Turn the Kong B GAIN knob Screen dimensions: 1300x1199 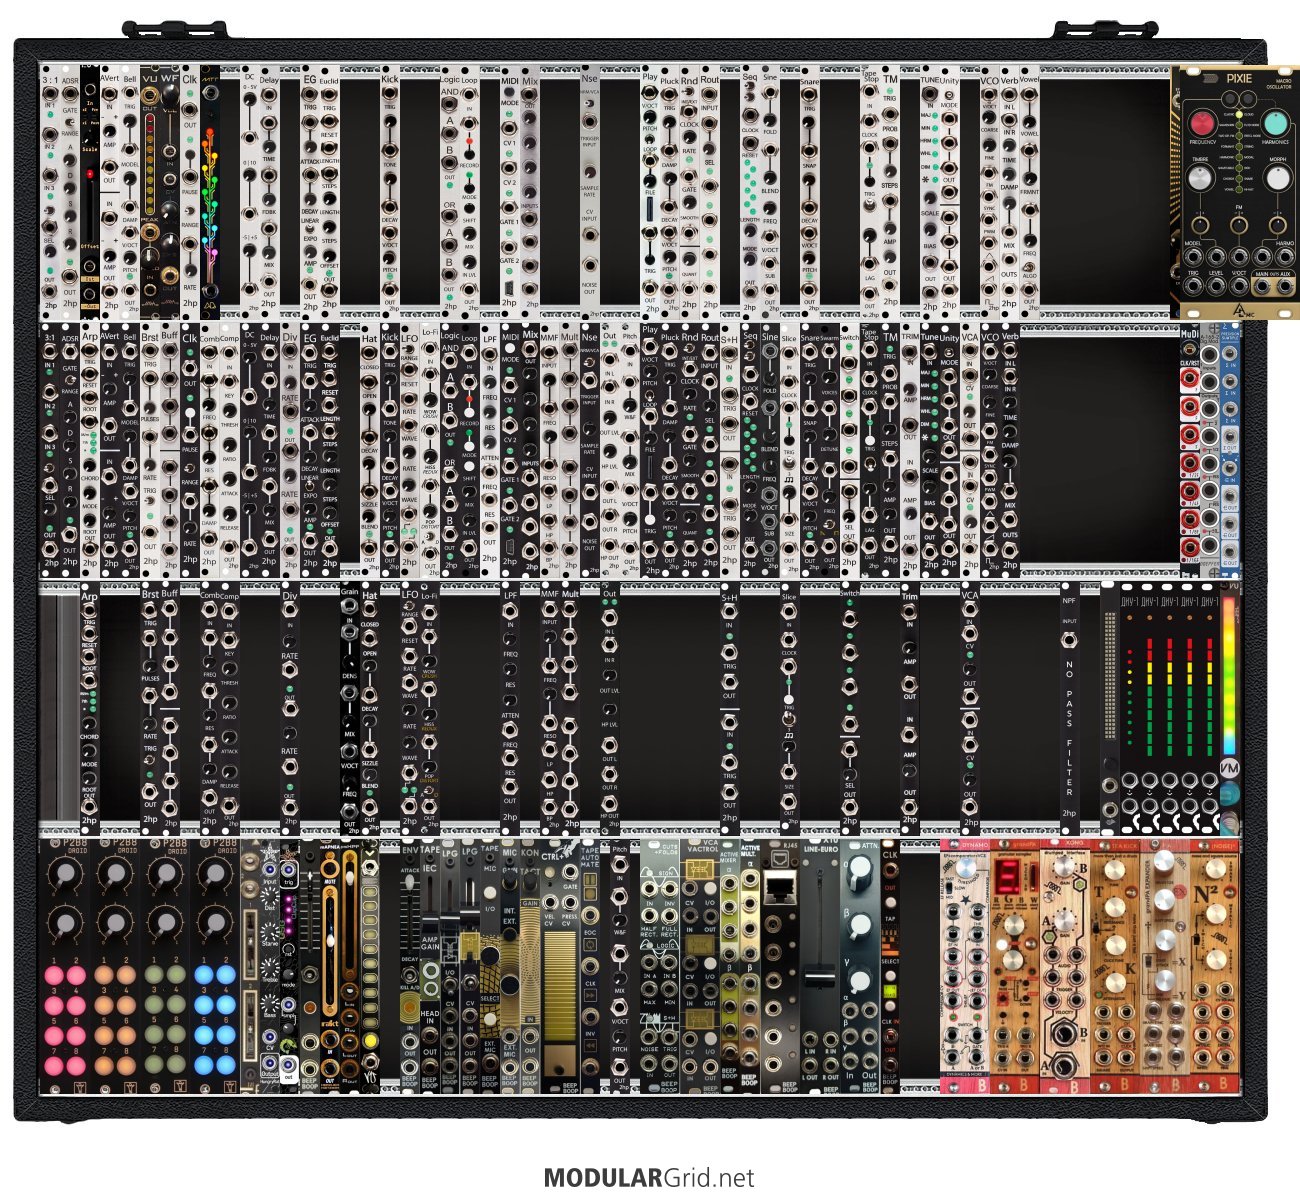[1064, 866]
